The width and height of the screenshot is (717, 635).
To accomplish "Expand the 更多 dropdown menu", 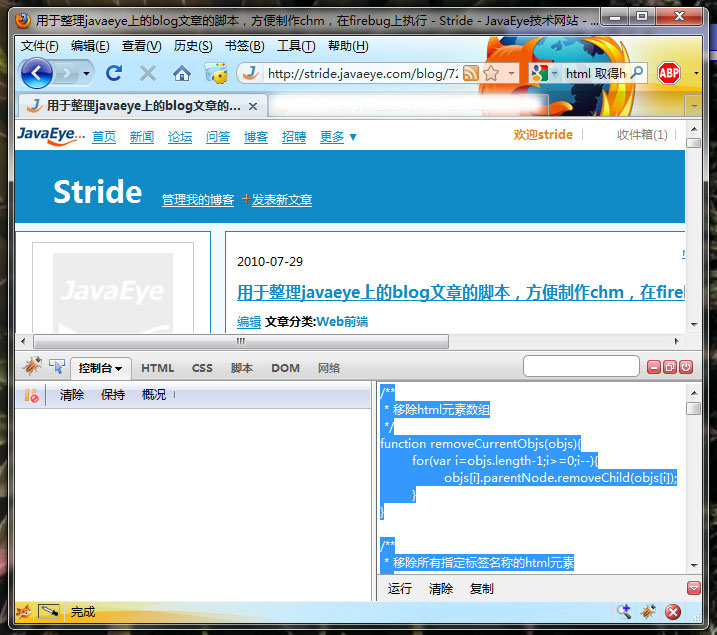I will pyautogui.click(x=338, y=136).
